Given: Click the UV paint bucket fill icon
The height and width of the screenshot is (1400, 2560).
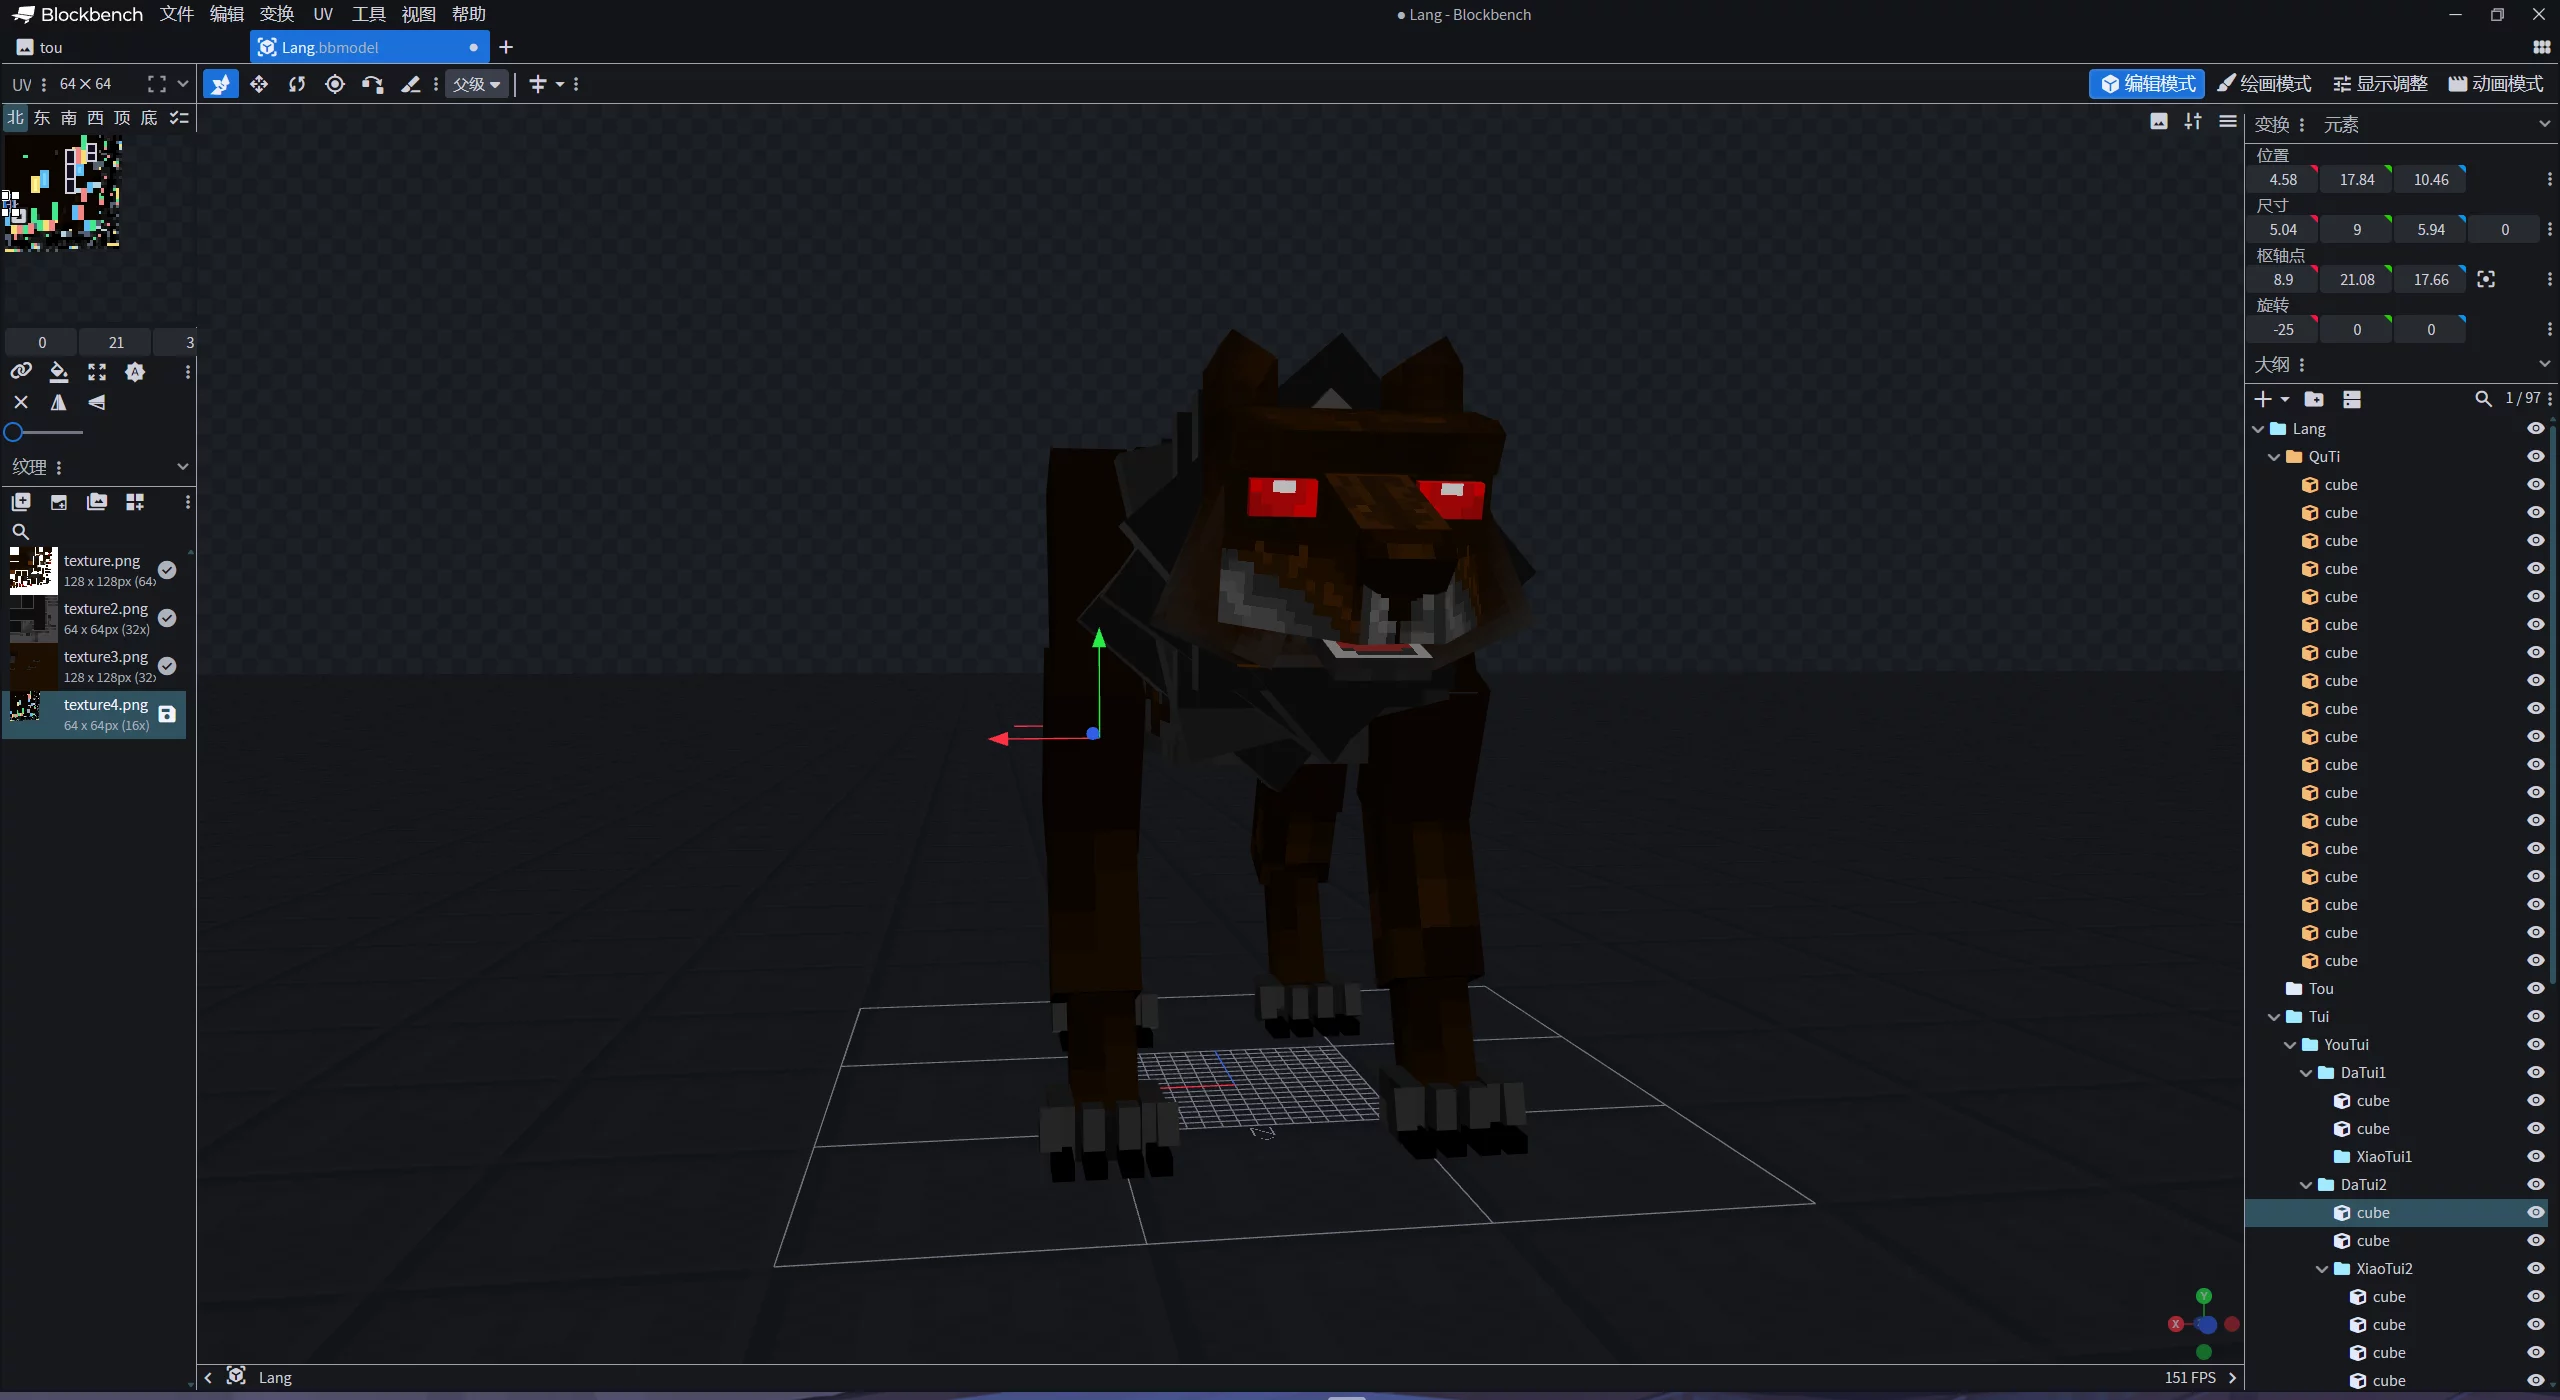Looking at the screenshot, I should (59, 372).
